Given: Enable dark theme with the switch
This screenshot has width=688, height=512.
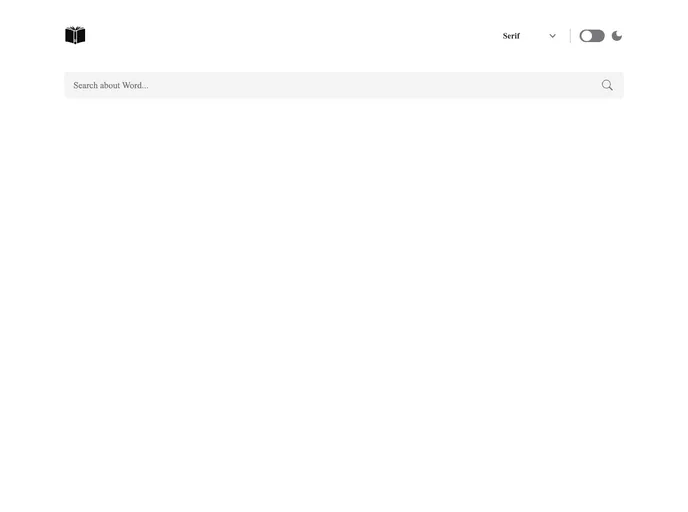Looking at the screenshot, I should [x=592, y=36].
